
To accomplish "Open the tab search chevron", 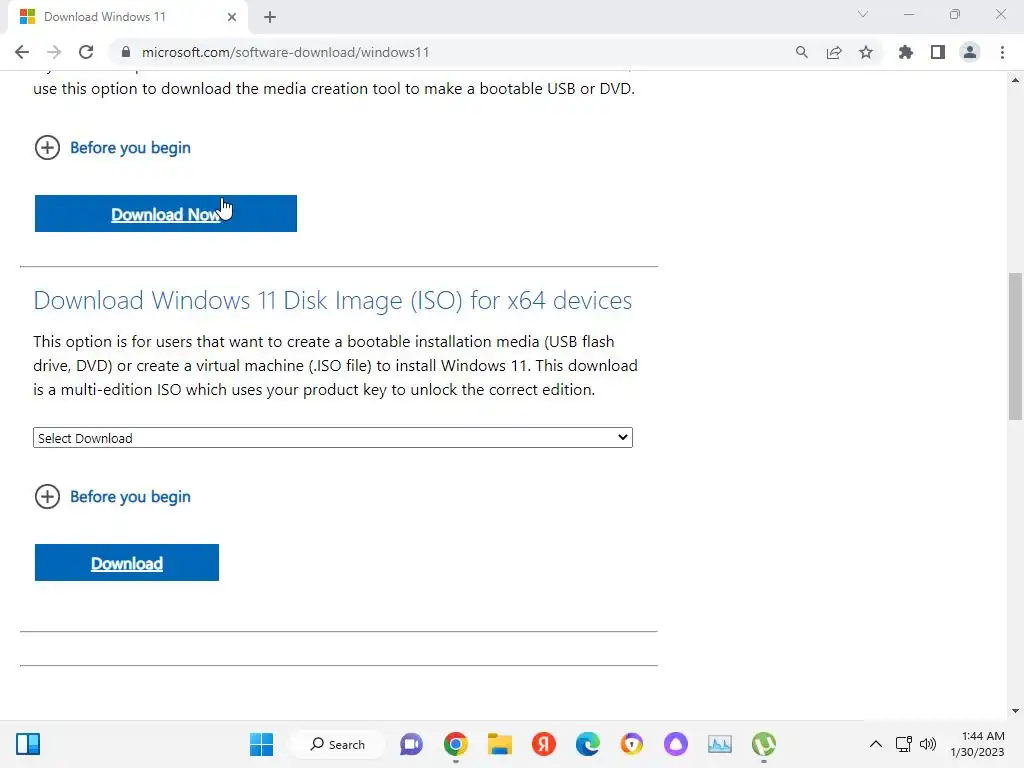I will coord(863,14).
